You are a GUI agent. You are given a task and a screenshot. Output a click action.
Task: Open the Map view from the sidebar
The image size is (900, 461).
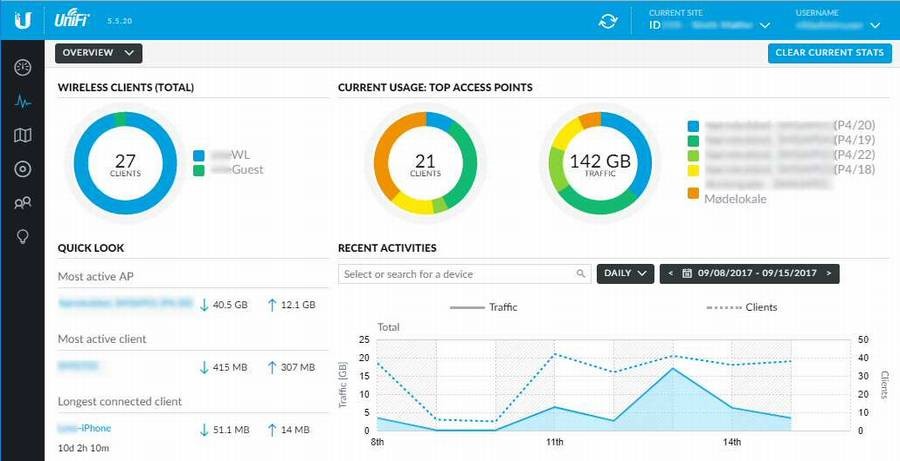(x=22, y=135)
